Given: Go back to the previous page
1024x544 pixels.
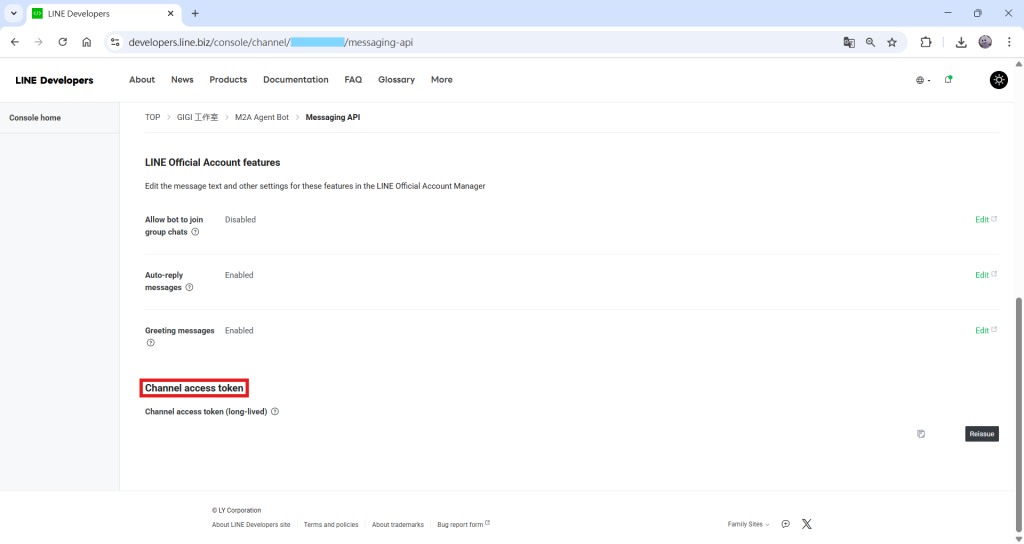Looking at the screenshot, I should click(15, 42).
